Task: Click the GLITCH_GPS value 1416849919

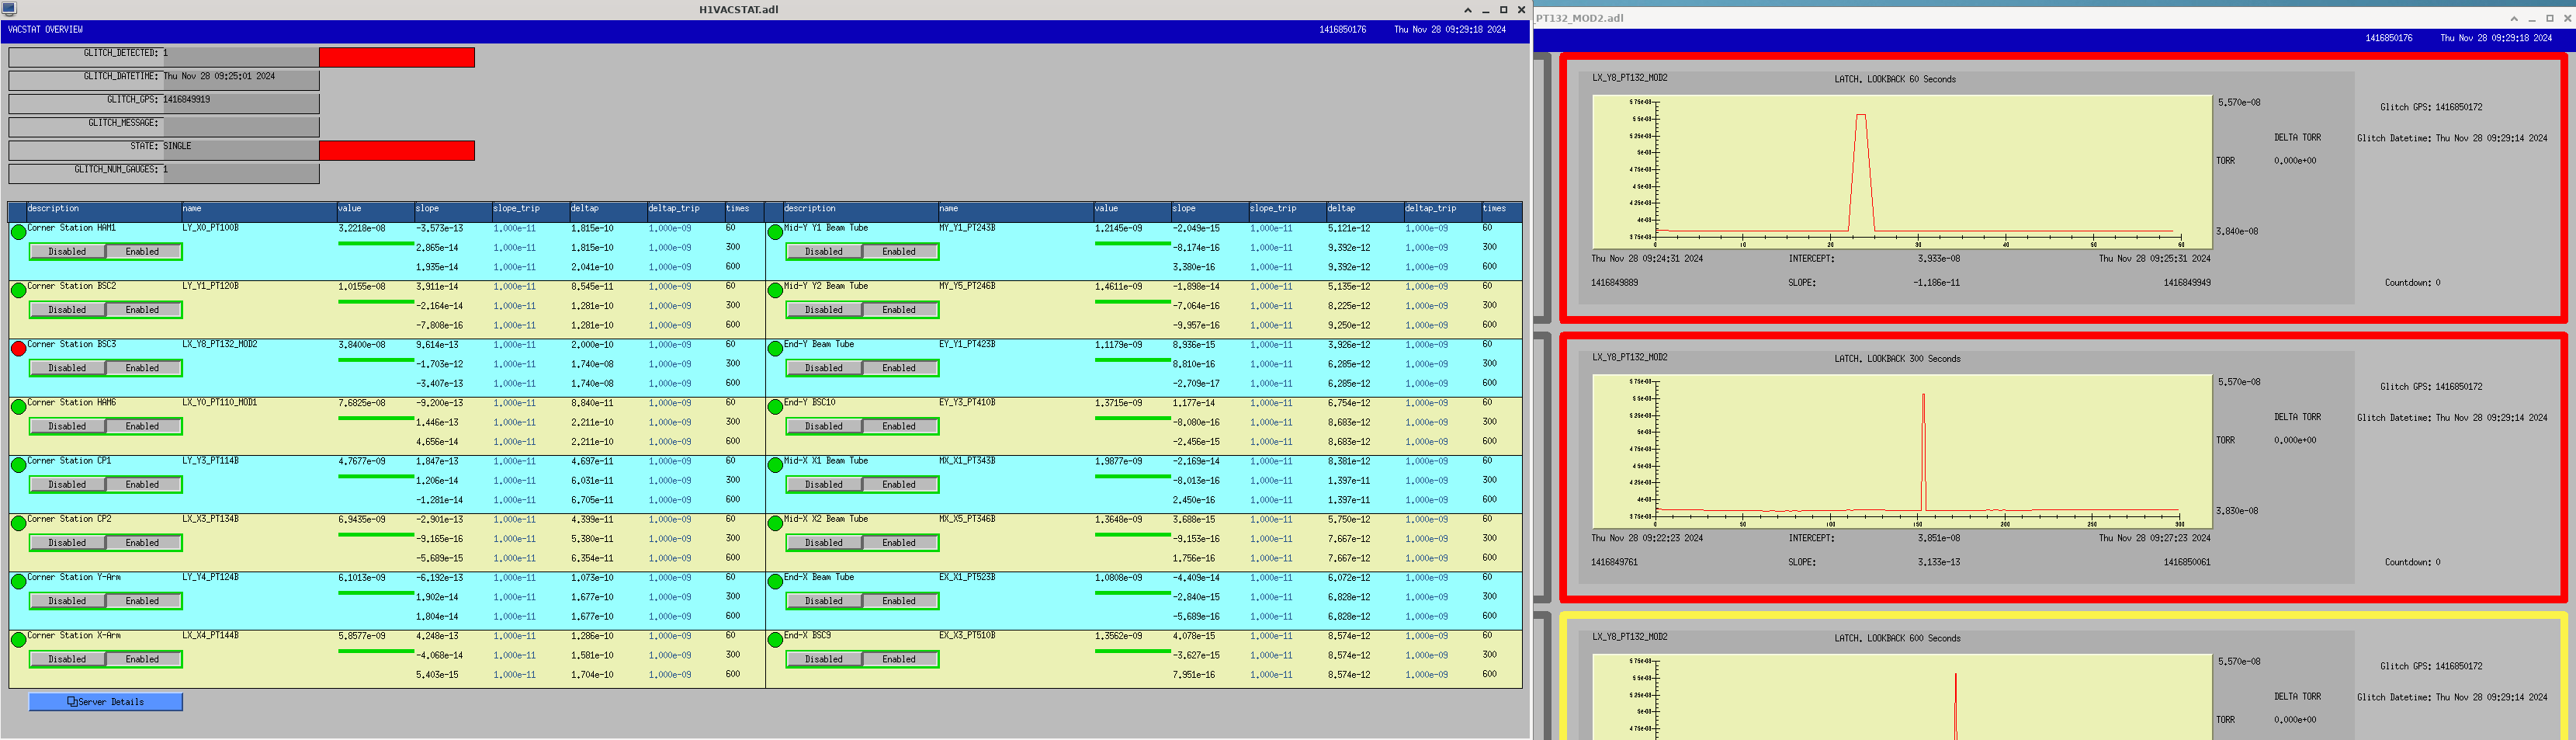Action: point(187,100)
